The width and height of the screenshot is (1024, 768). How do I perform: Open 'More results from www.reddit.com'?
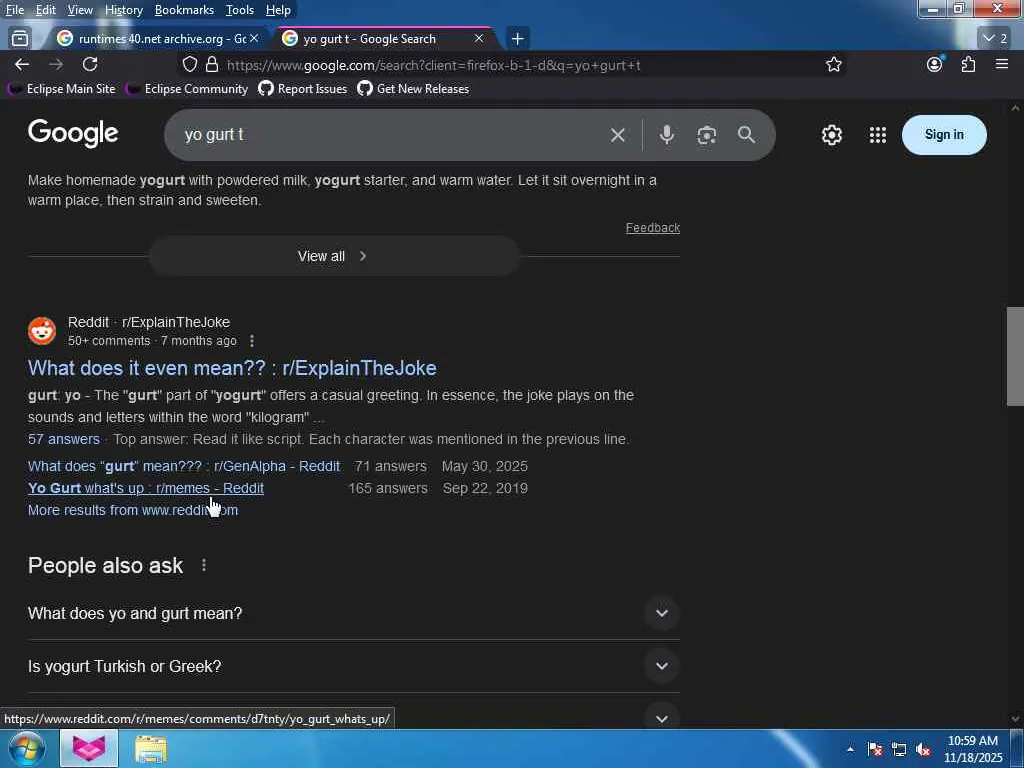(133, 510)
